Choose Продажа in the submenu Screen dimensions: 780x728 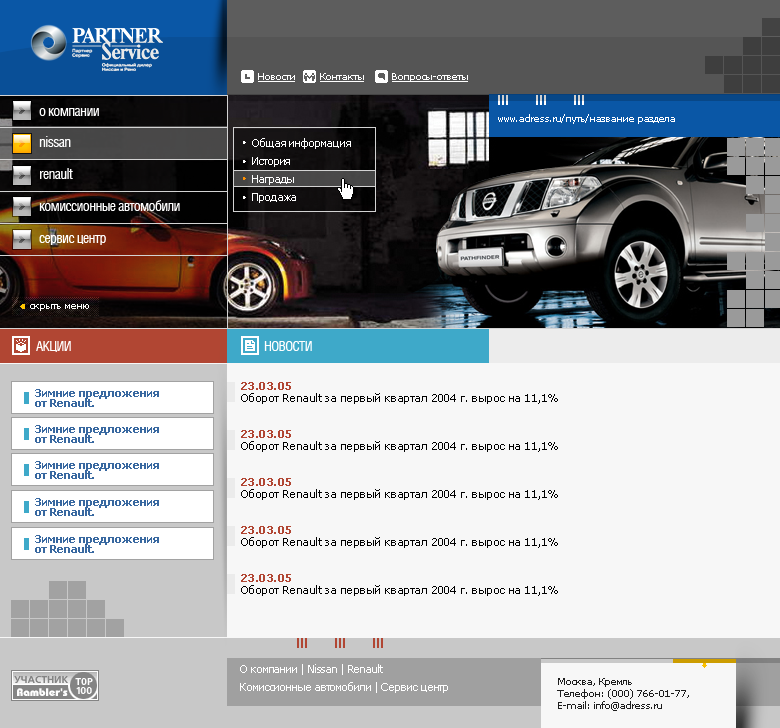tap(274, 198)
